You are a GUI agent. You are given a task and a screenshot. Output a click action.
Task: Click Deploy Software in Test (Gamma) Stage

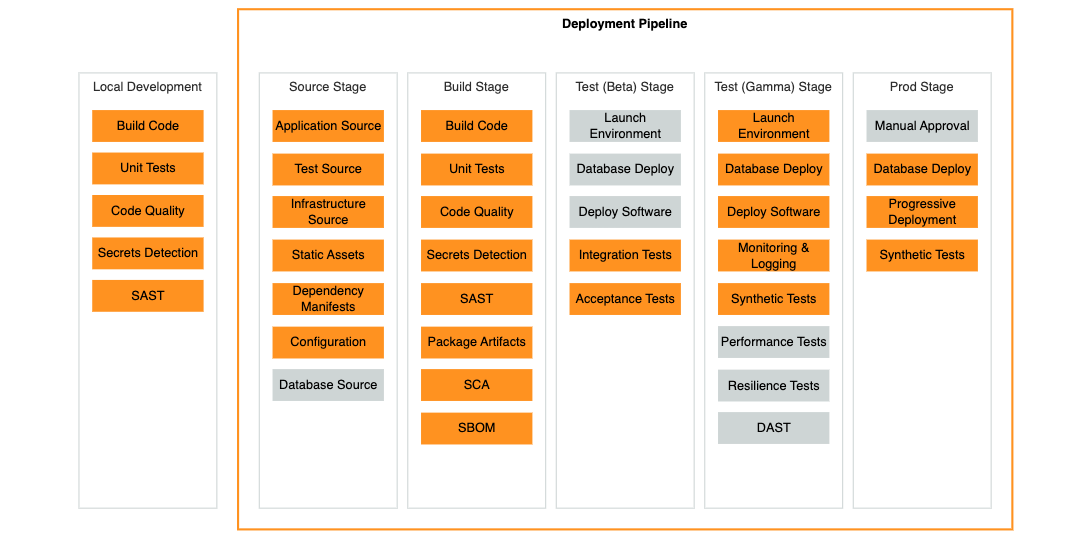point(773,212)
